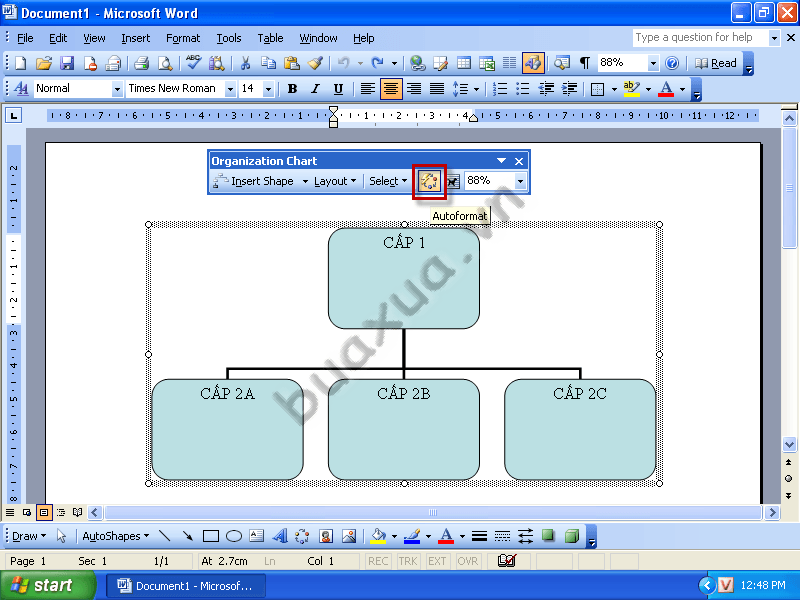This screenshot has width=800, height=600.
Task: Open a file with the Open folder icon
Action: click(44, 63)
